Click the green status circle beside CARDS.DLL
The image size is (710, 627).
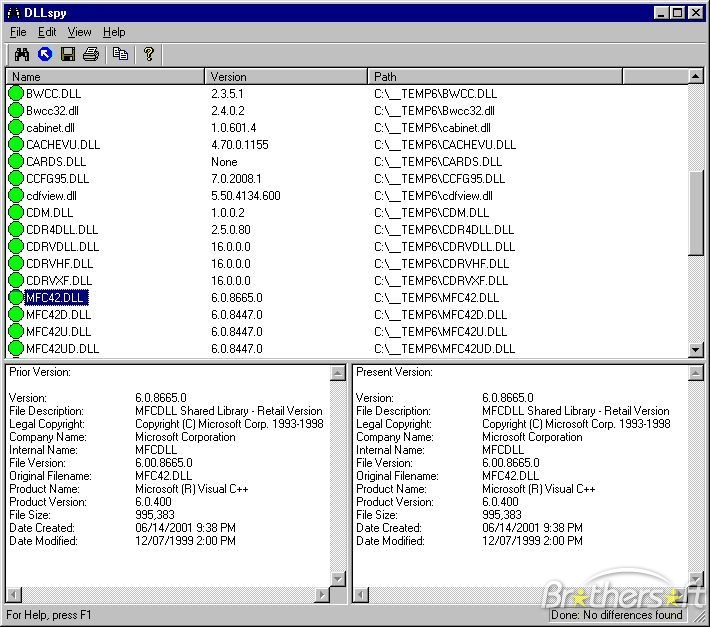point(16,161)
